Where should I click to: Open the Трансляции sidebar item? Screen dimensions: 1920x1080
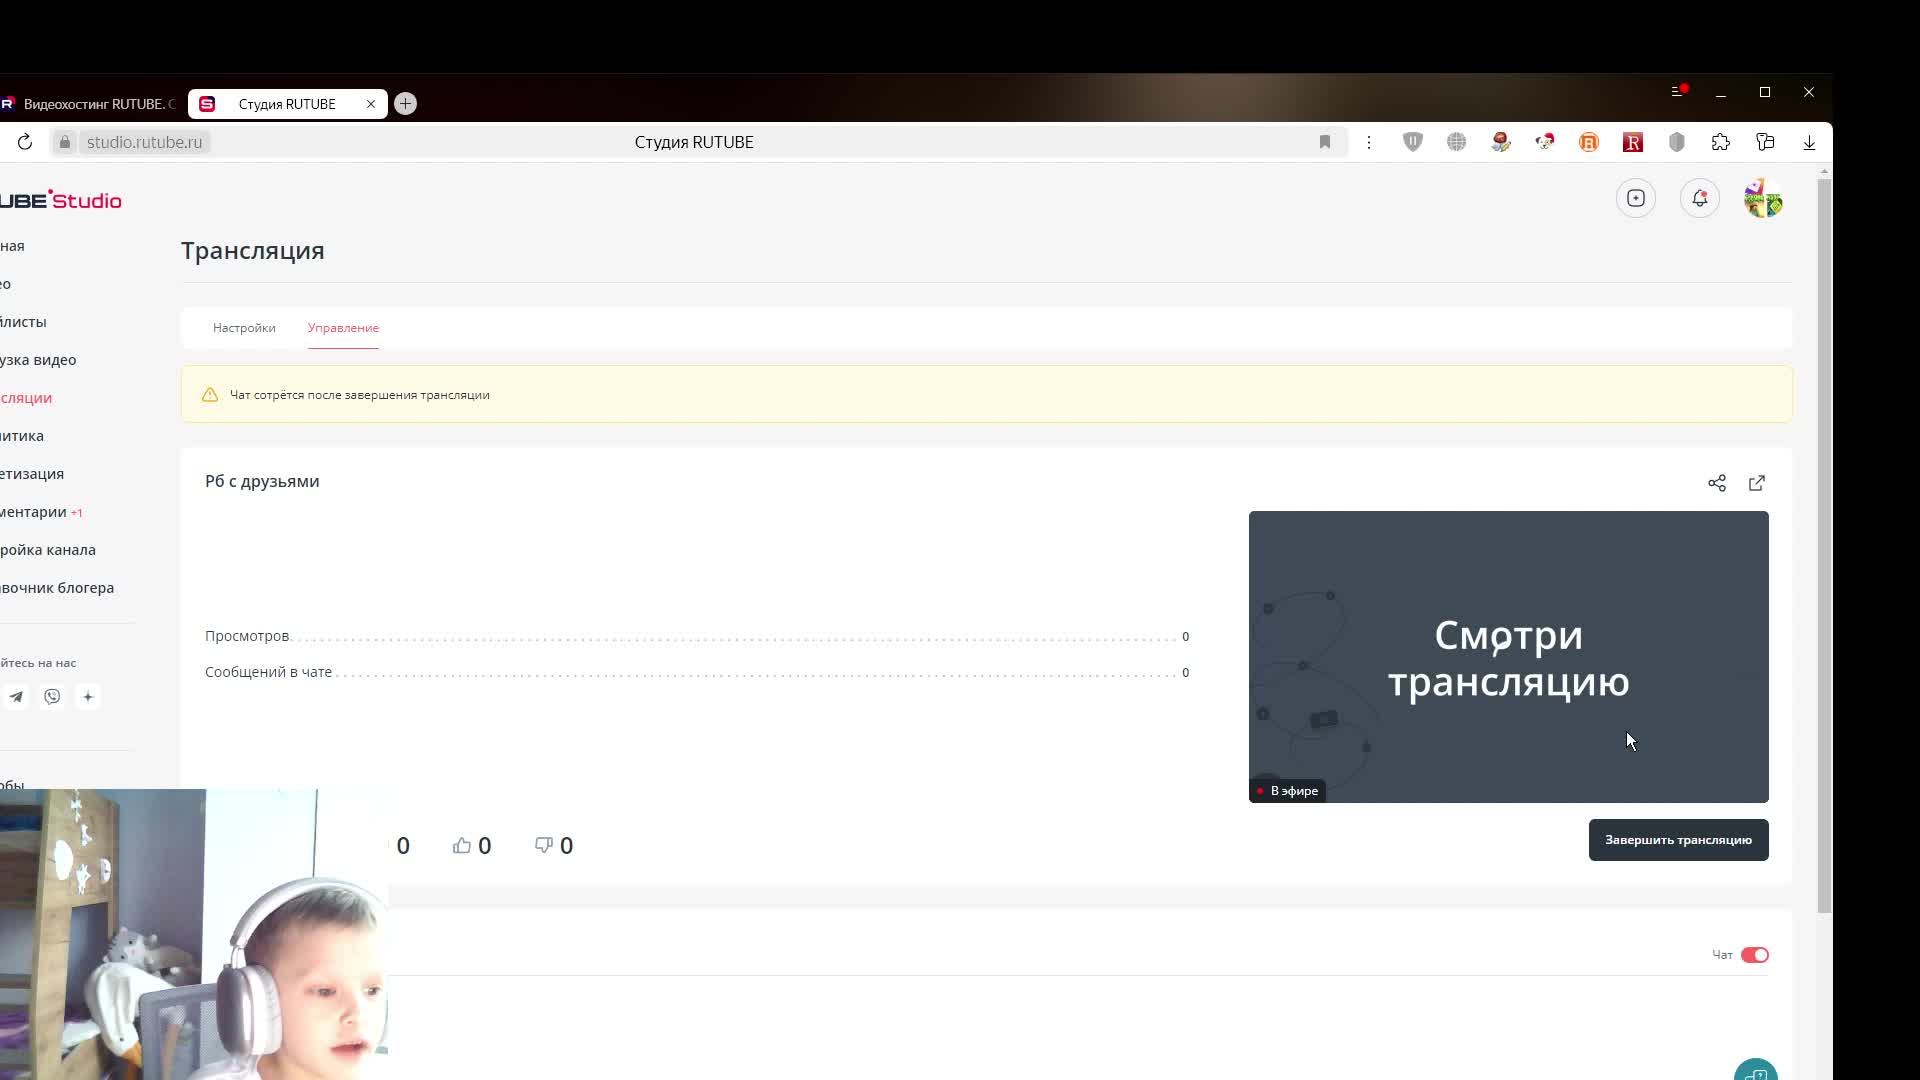(x=26, y=398)
